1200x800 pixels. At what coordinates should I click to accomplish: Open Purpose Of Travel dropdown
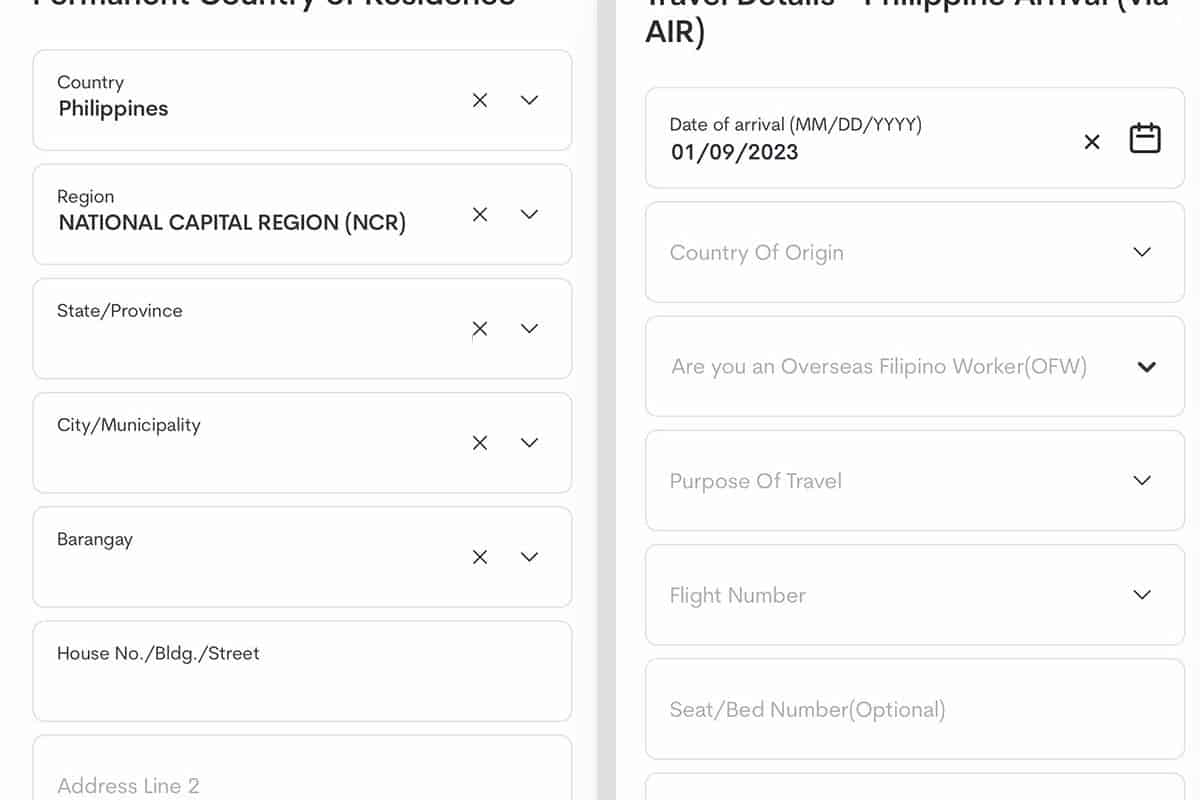(1142, 481)
